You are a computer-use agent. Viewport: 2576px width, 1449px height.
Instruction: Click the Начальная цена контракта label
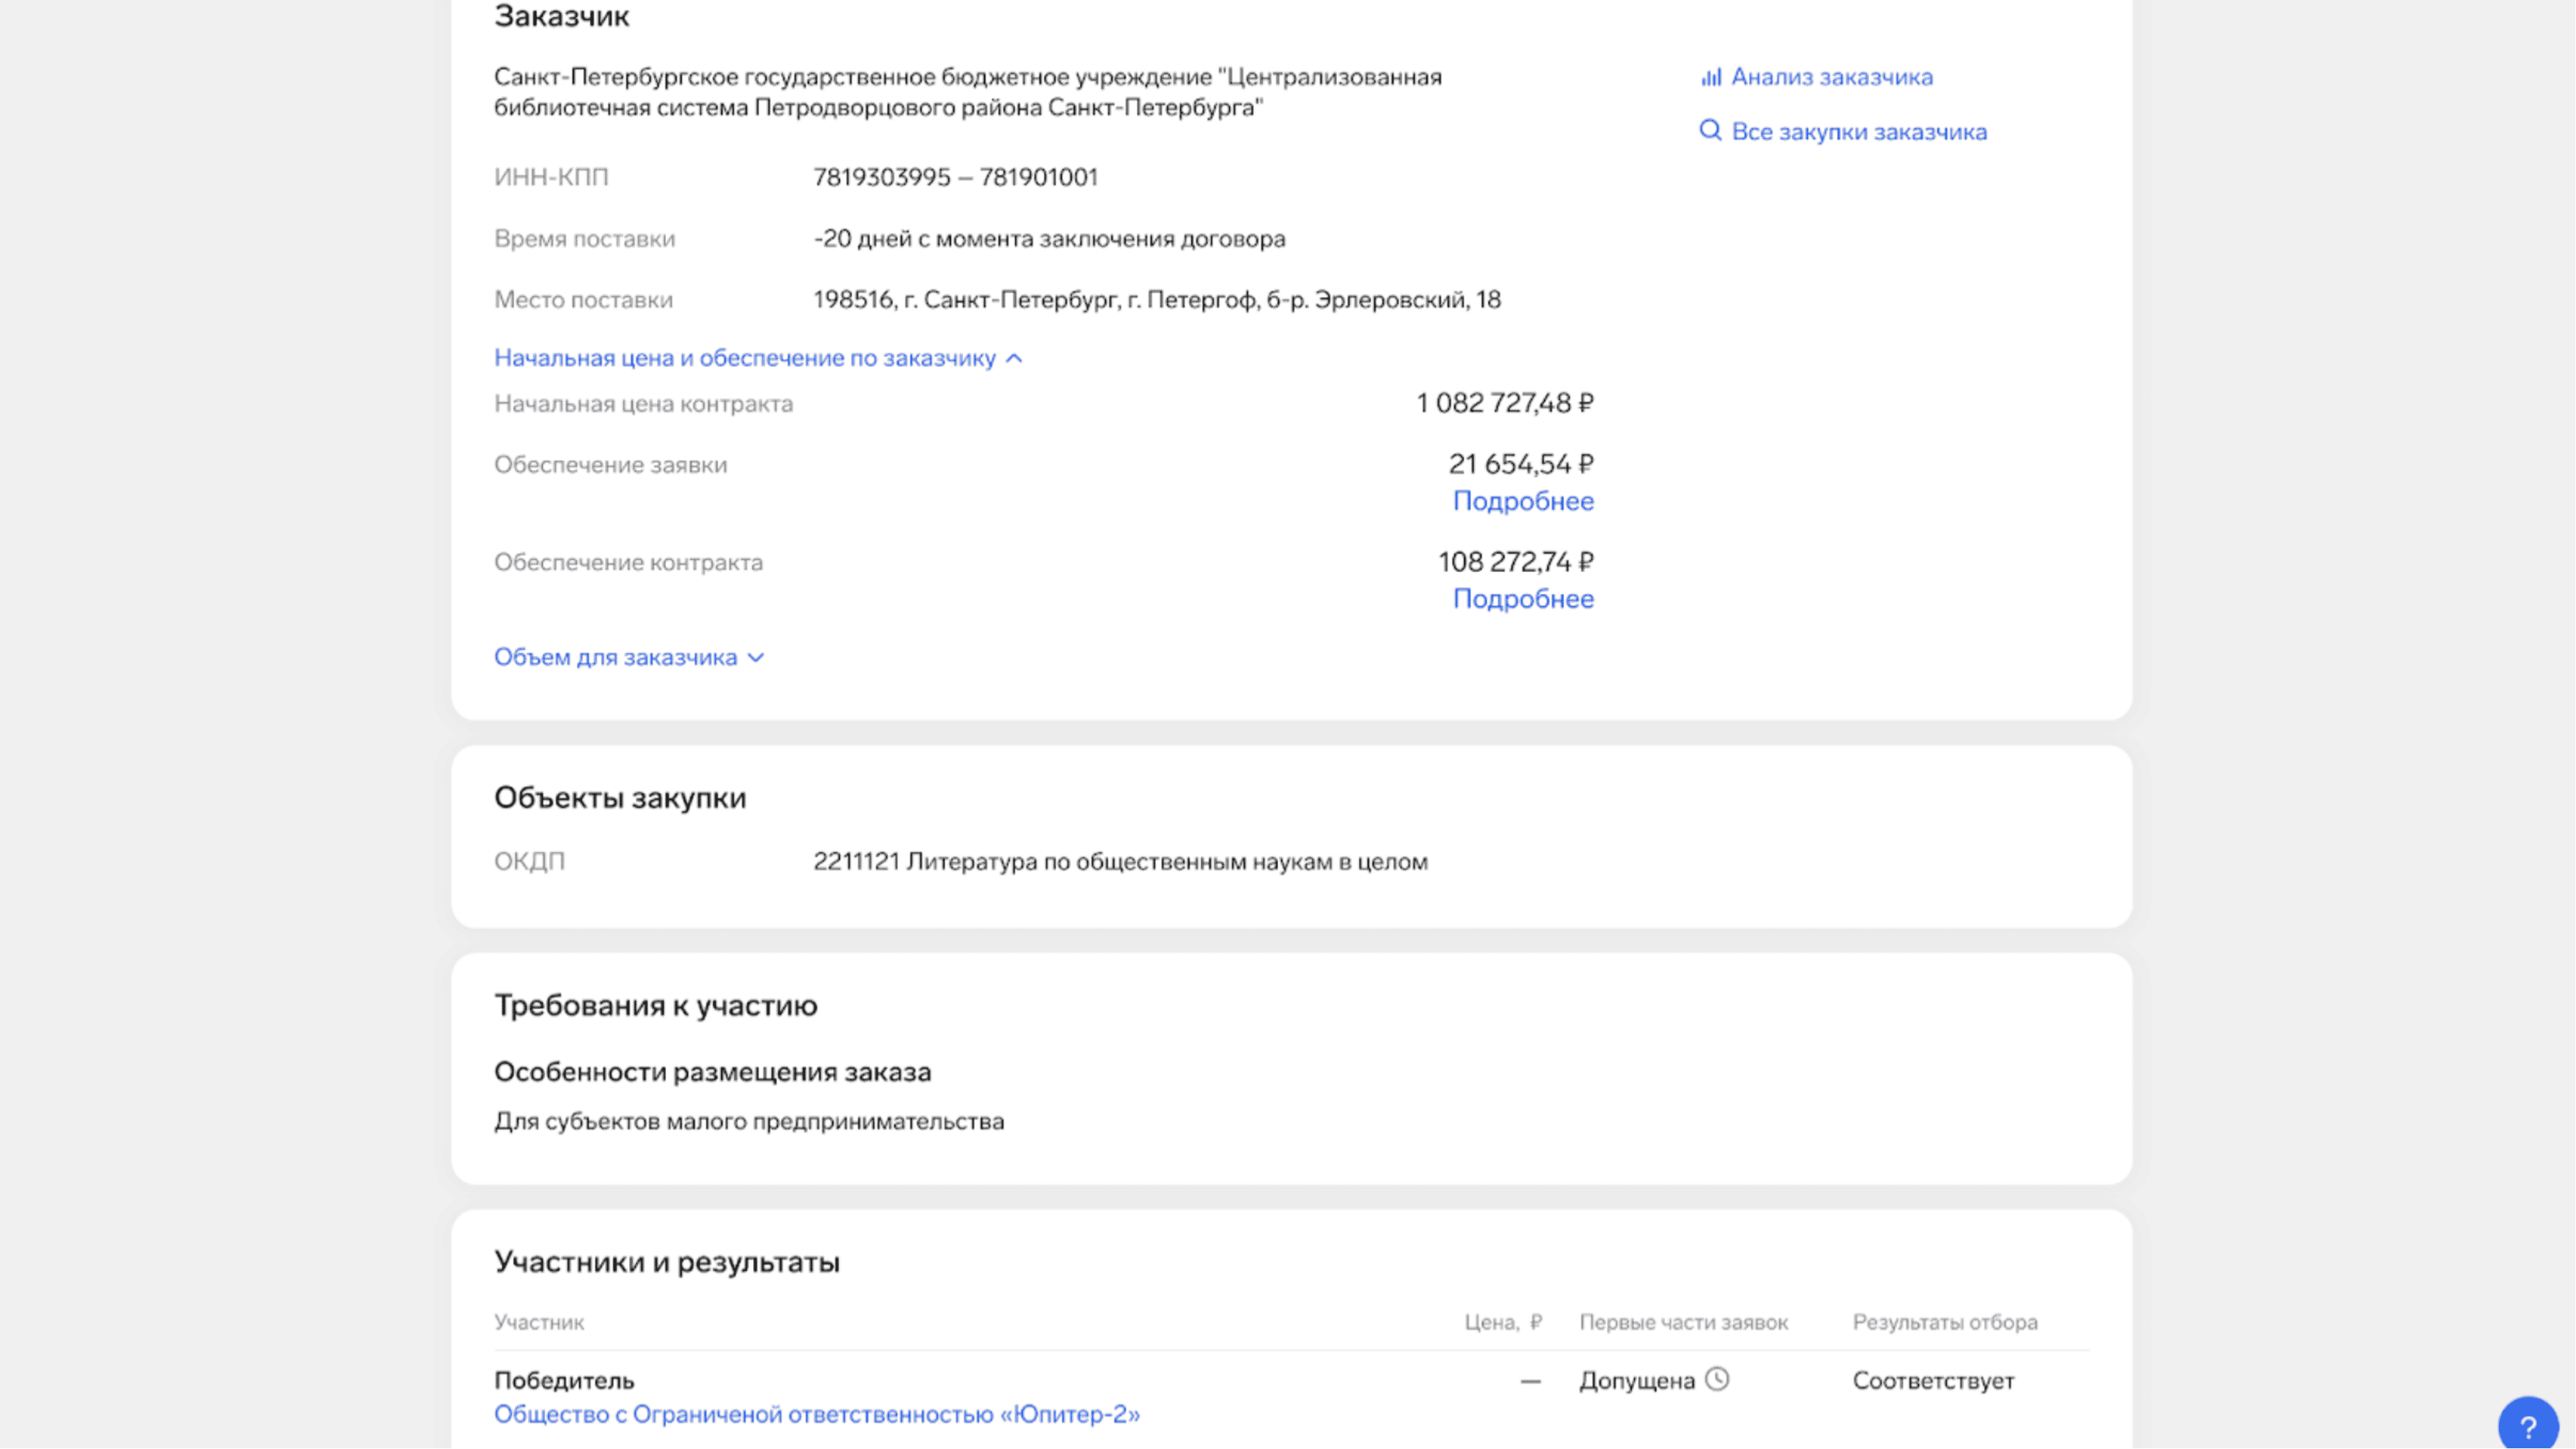(x=643, y=404)
